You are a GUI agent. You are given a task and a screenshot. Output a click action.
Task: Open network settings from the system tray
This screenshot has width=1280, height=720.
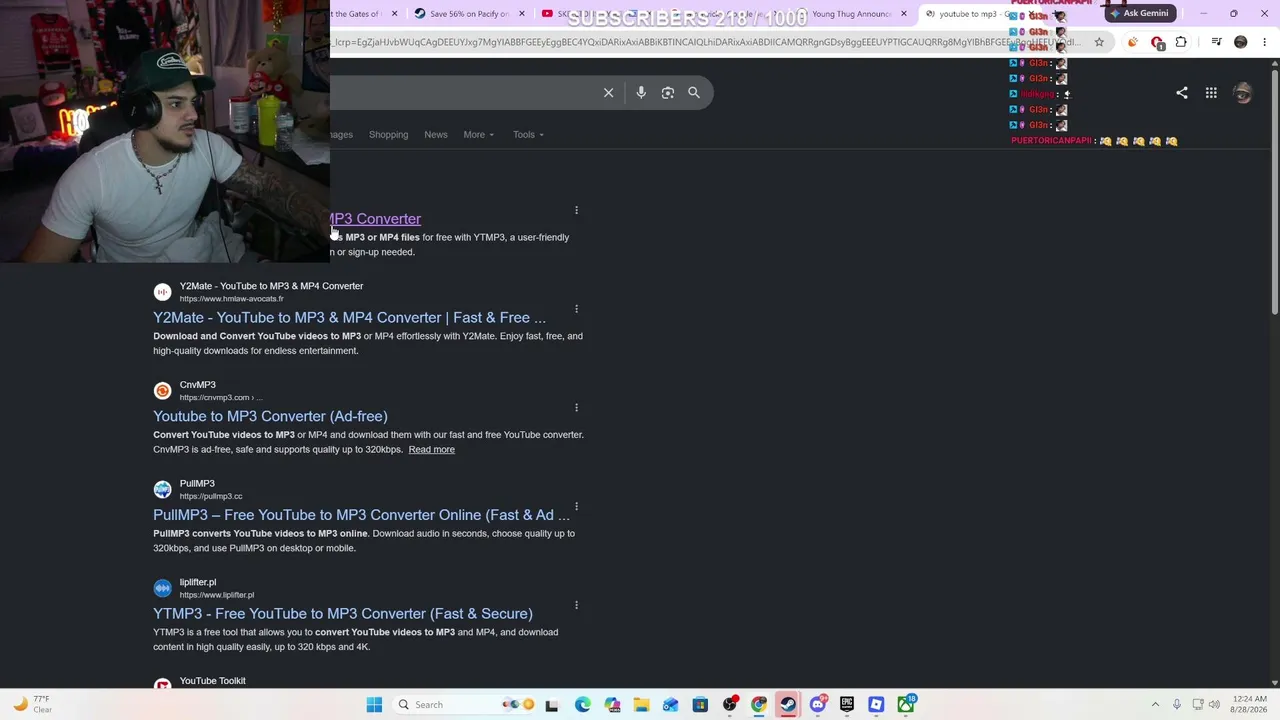coord(1198,705)
